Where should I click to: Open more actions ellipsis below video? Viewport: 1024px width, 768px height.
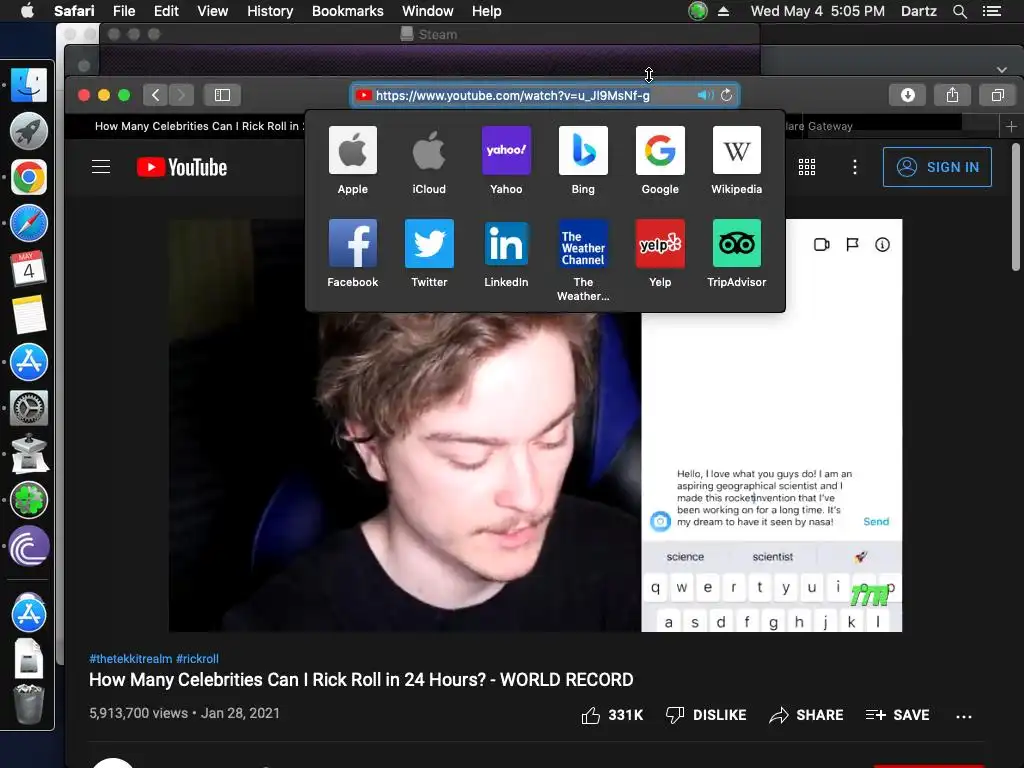(x=963, y=716)
